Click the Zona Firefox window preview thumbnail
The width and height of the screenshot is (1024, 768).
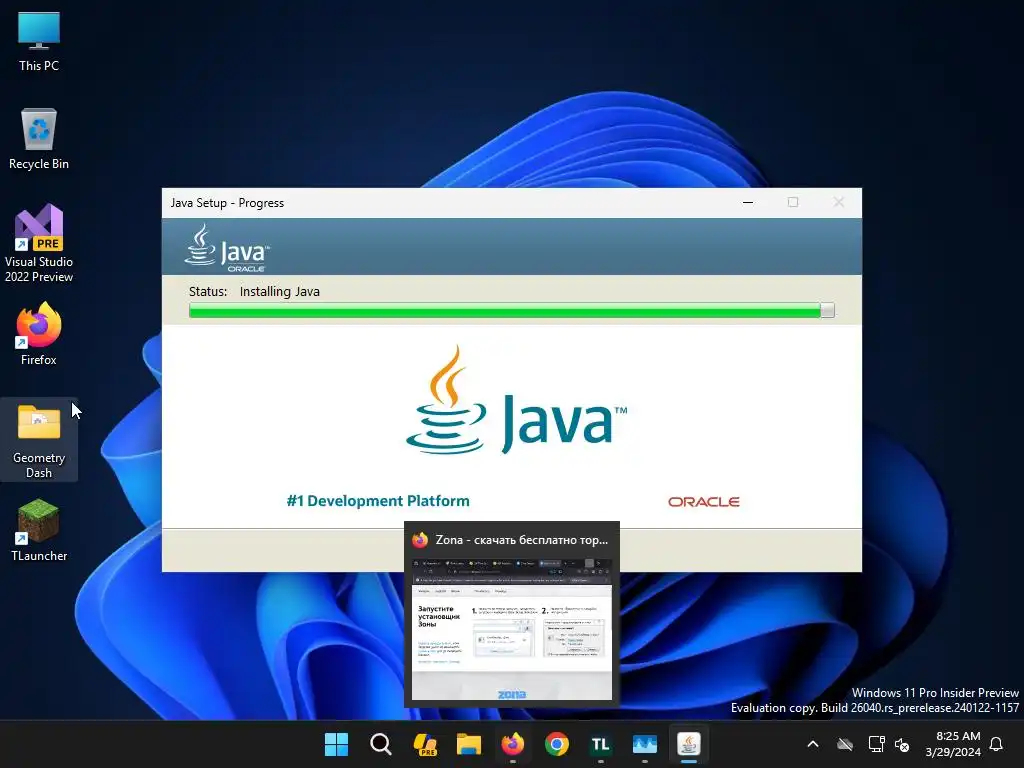pyautogui.click(x=511, y=630)
